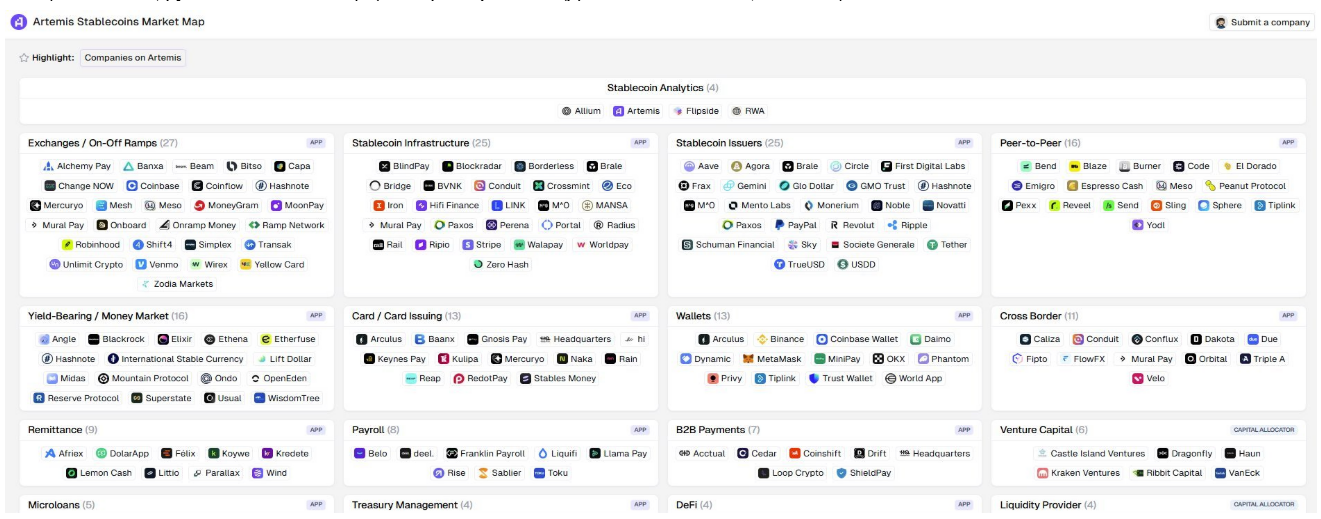Select the MoonPay exchange chip

point(297,205)
